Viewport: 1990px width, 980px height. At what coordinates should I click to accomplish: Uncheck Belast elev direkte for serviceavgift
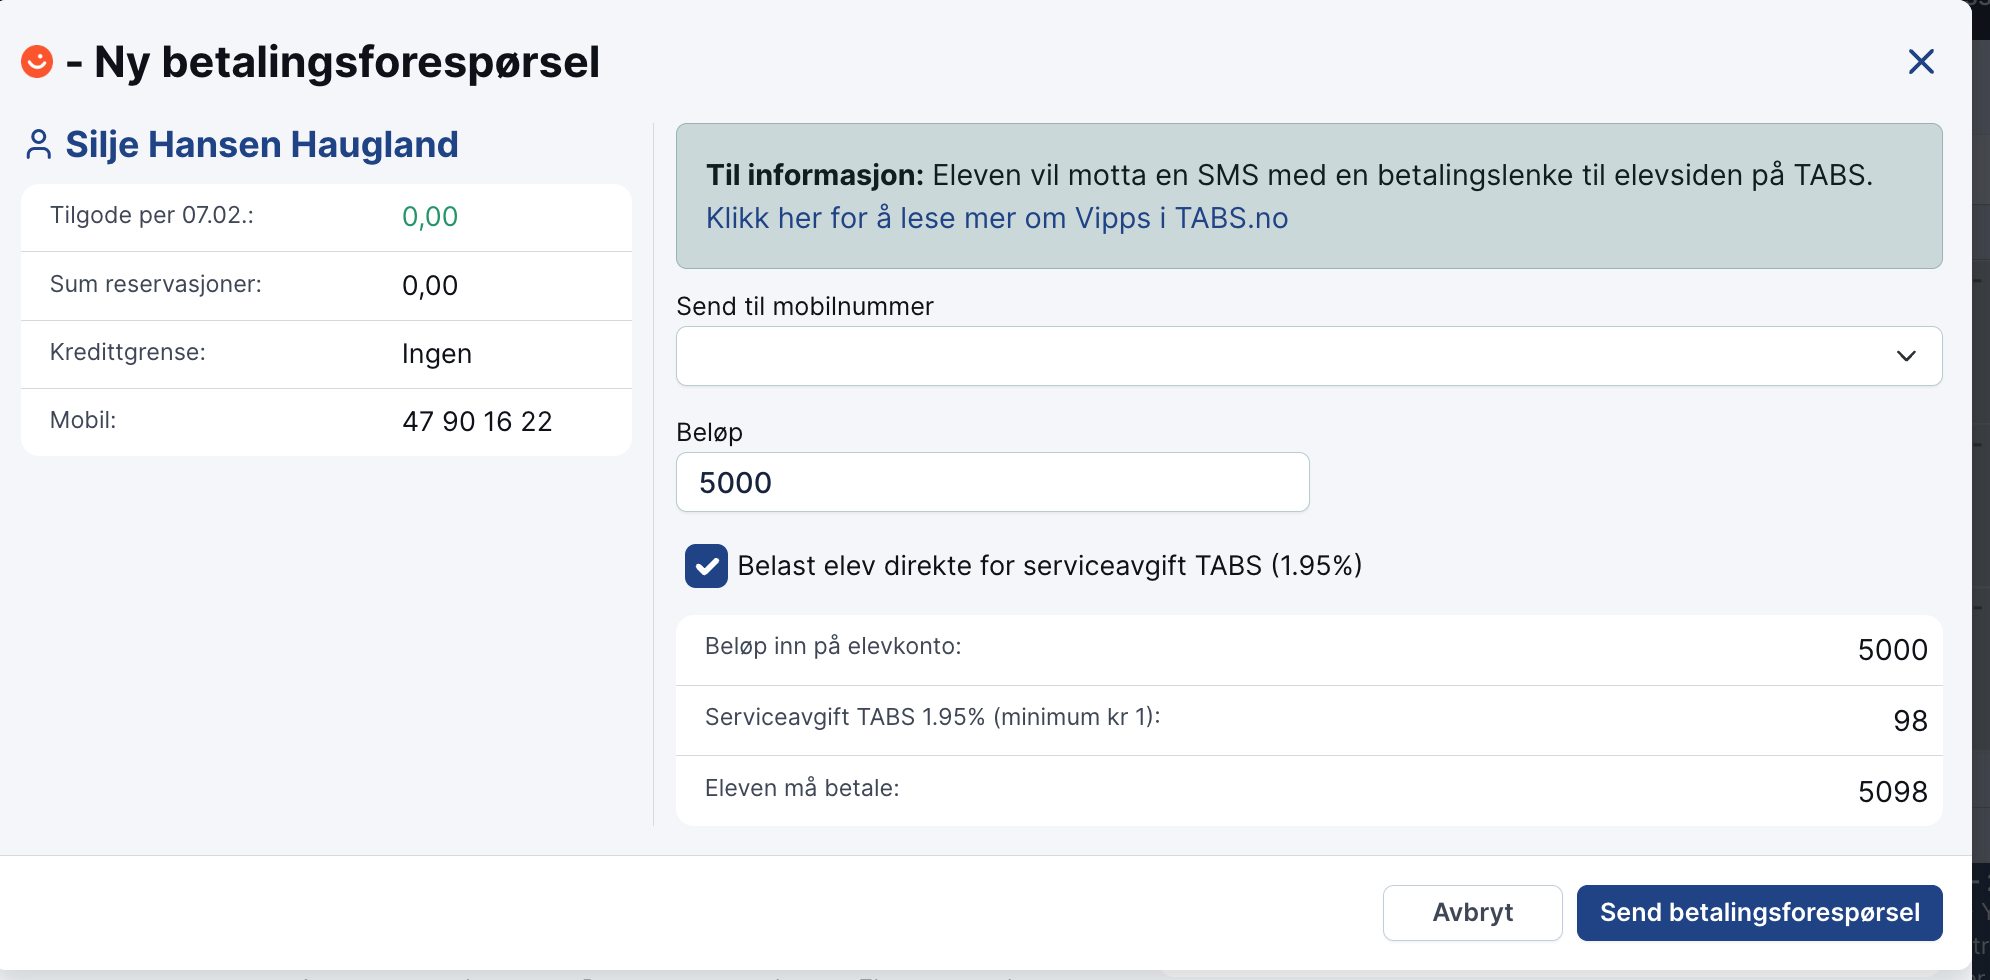(x=706, y=566)
